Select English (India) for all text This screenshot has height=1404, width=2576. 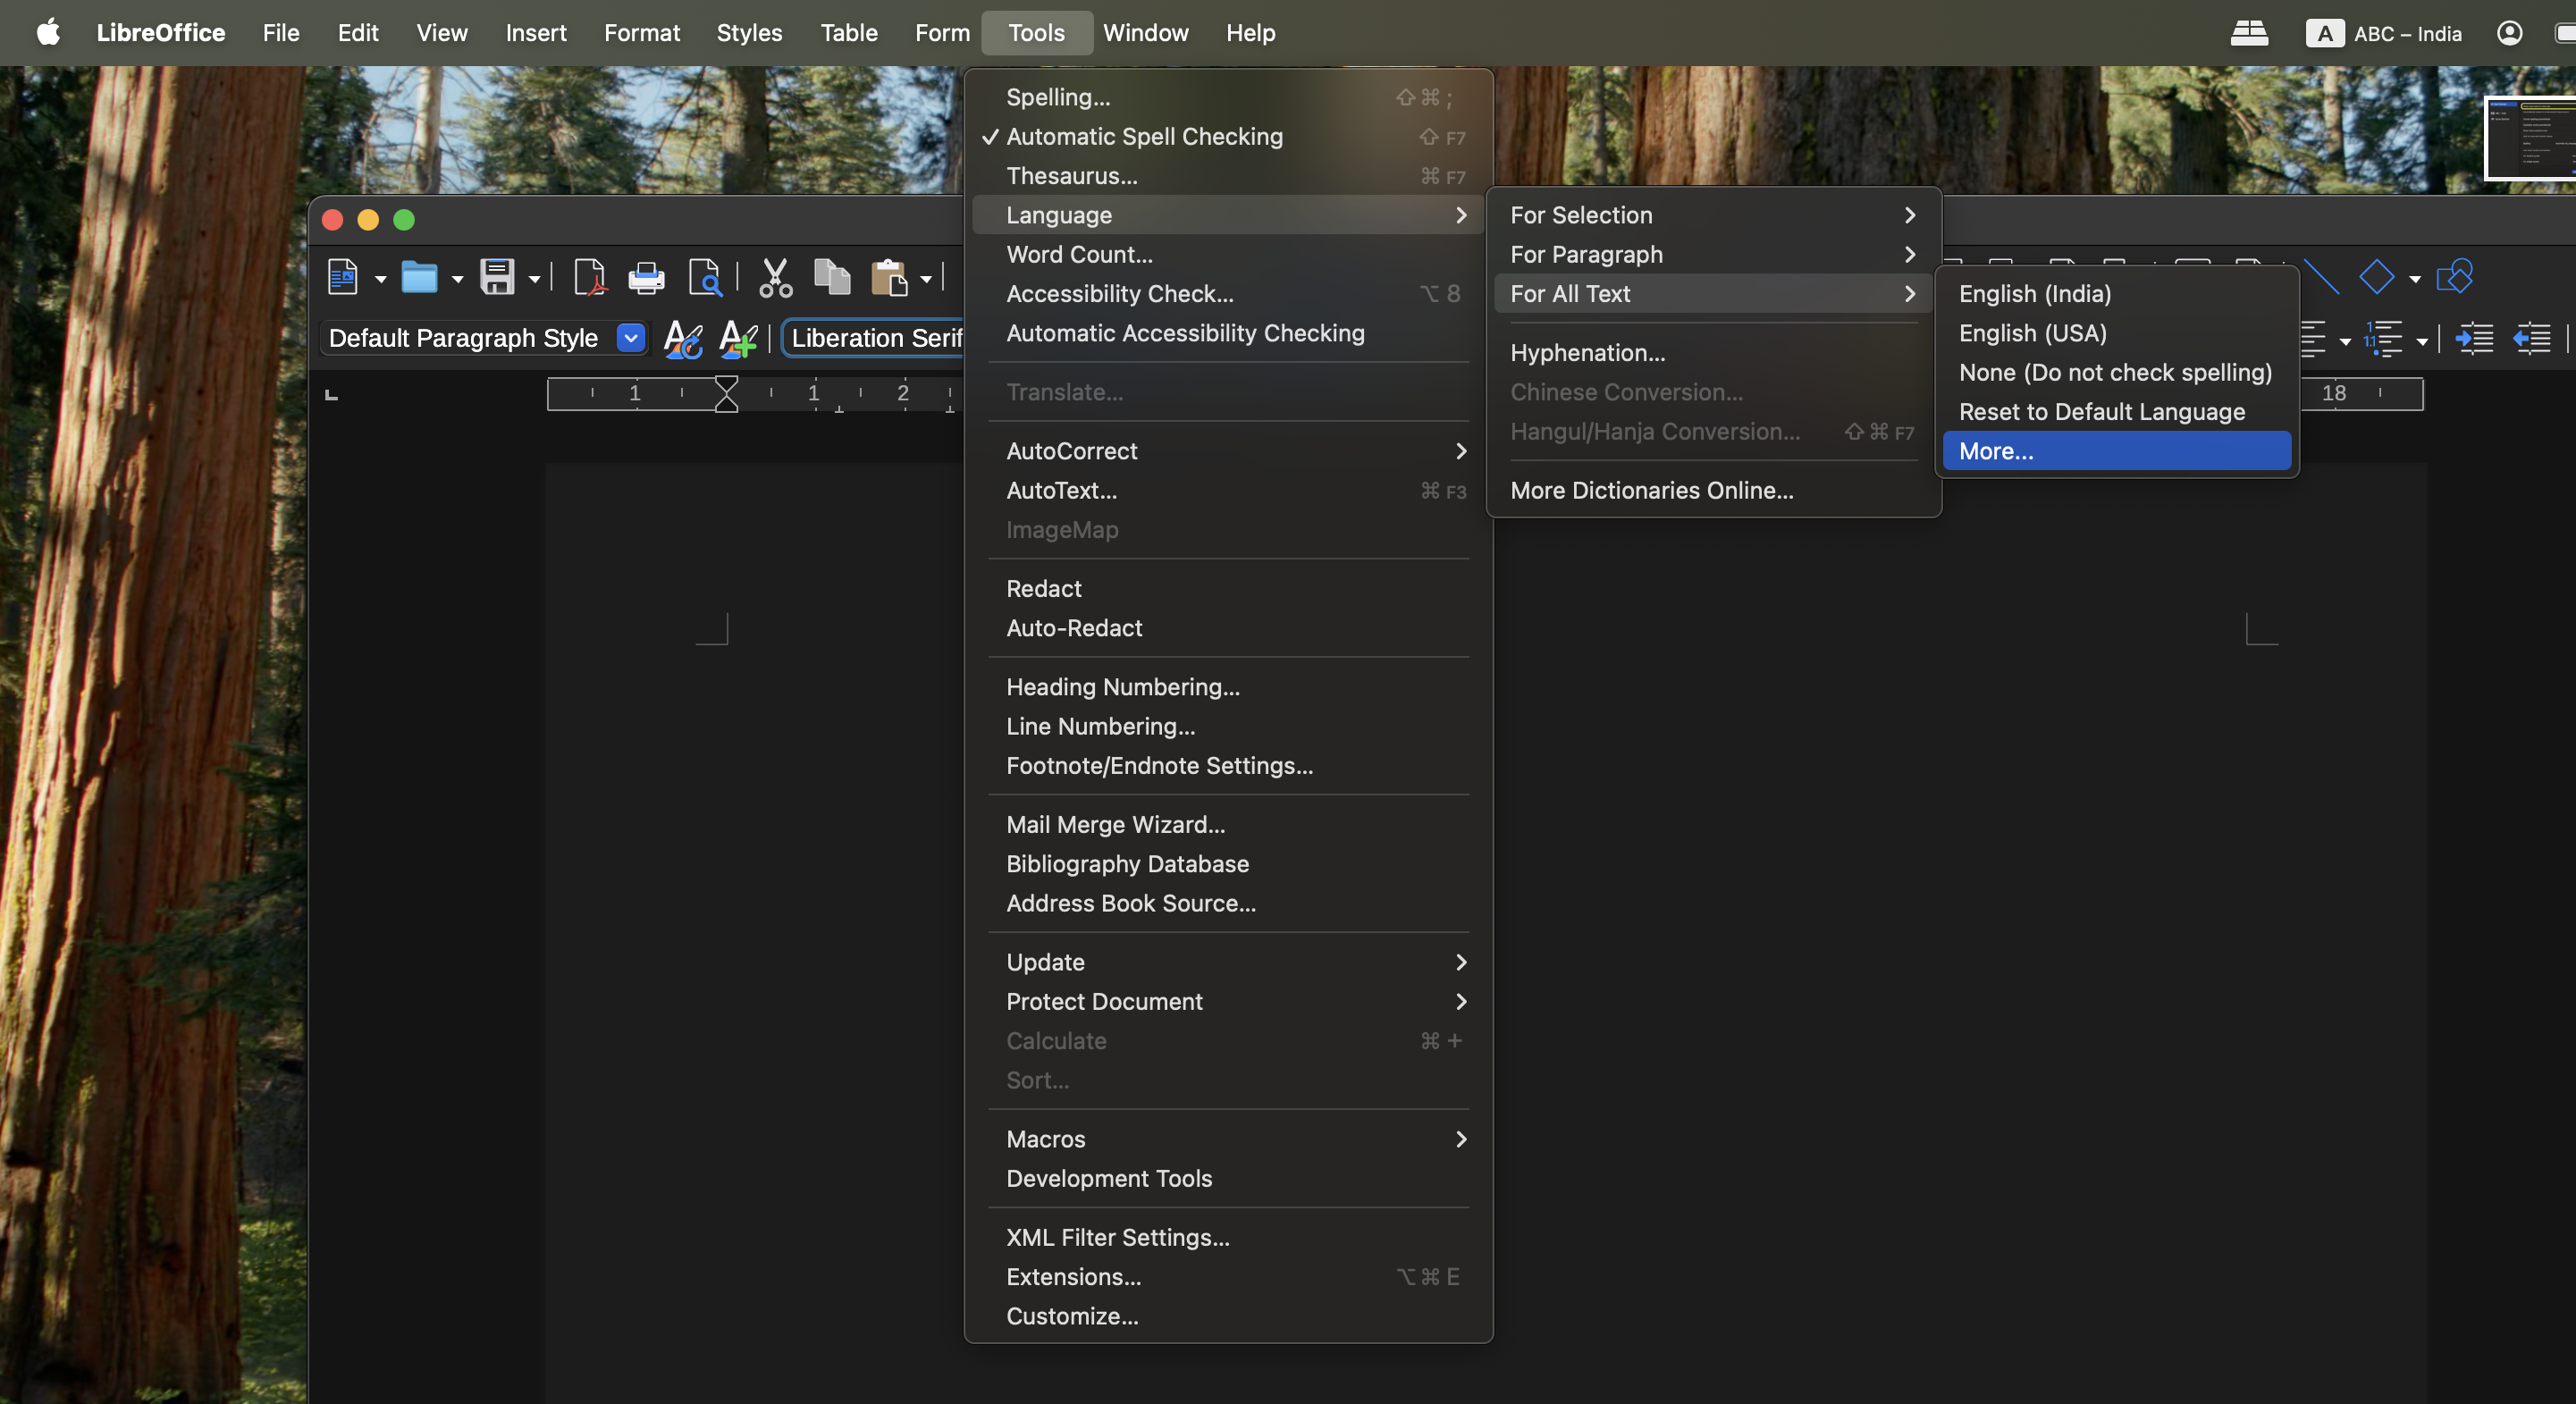point(2116,294)
